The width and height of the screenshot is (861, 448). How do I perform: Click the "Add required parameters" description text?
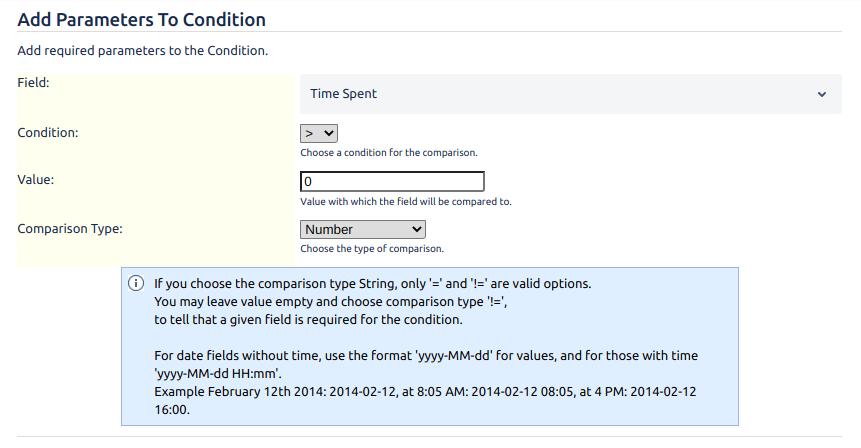pyautogui.click(x=142, y=50)
